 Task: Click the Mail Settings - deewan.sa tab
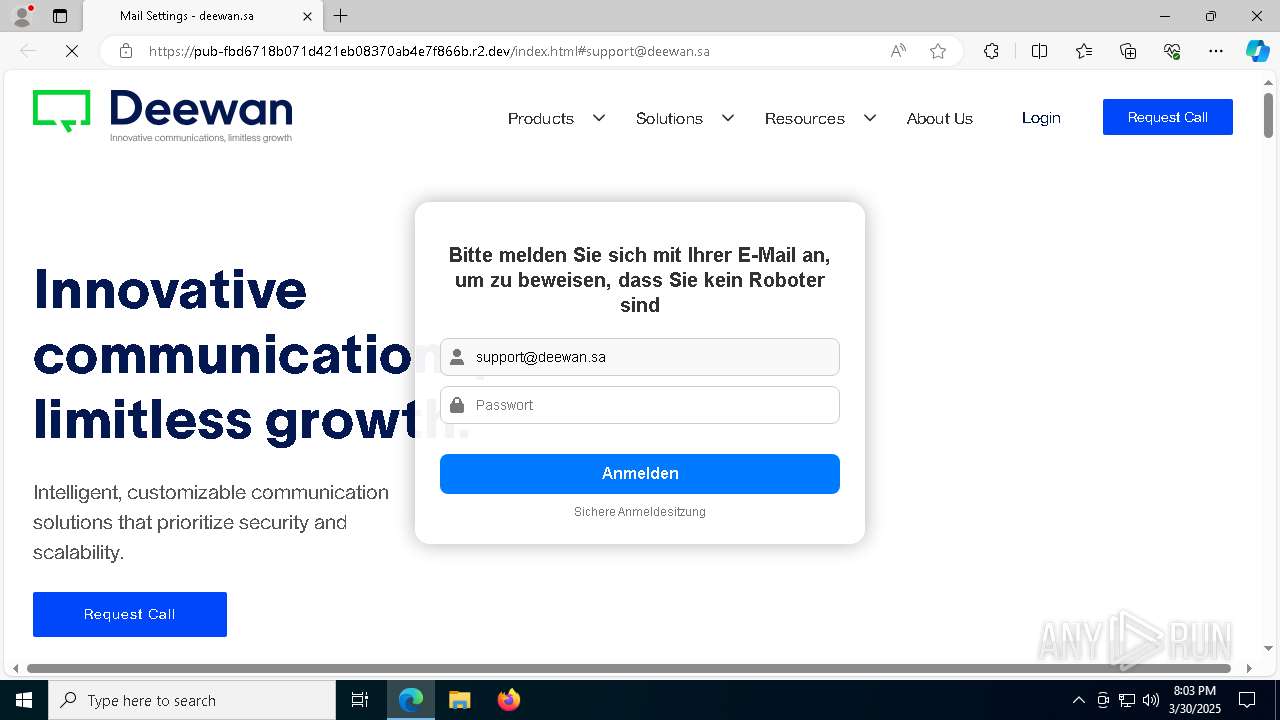(202, 16)
